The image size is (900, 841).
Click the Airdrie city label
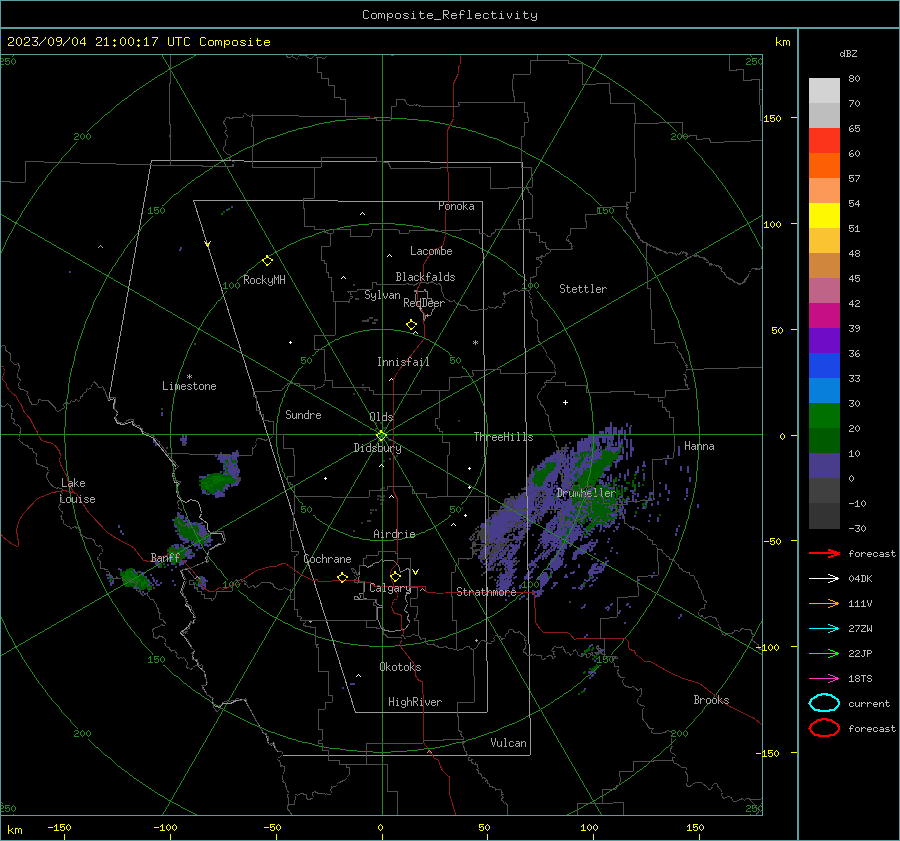point(394,534)
